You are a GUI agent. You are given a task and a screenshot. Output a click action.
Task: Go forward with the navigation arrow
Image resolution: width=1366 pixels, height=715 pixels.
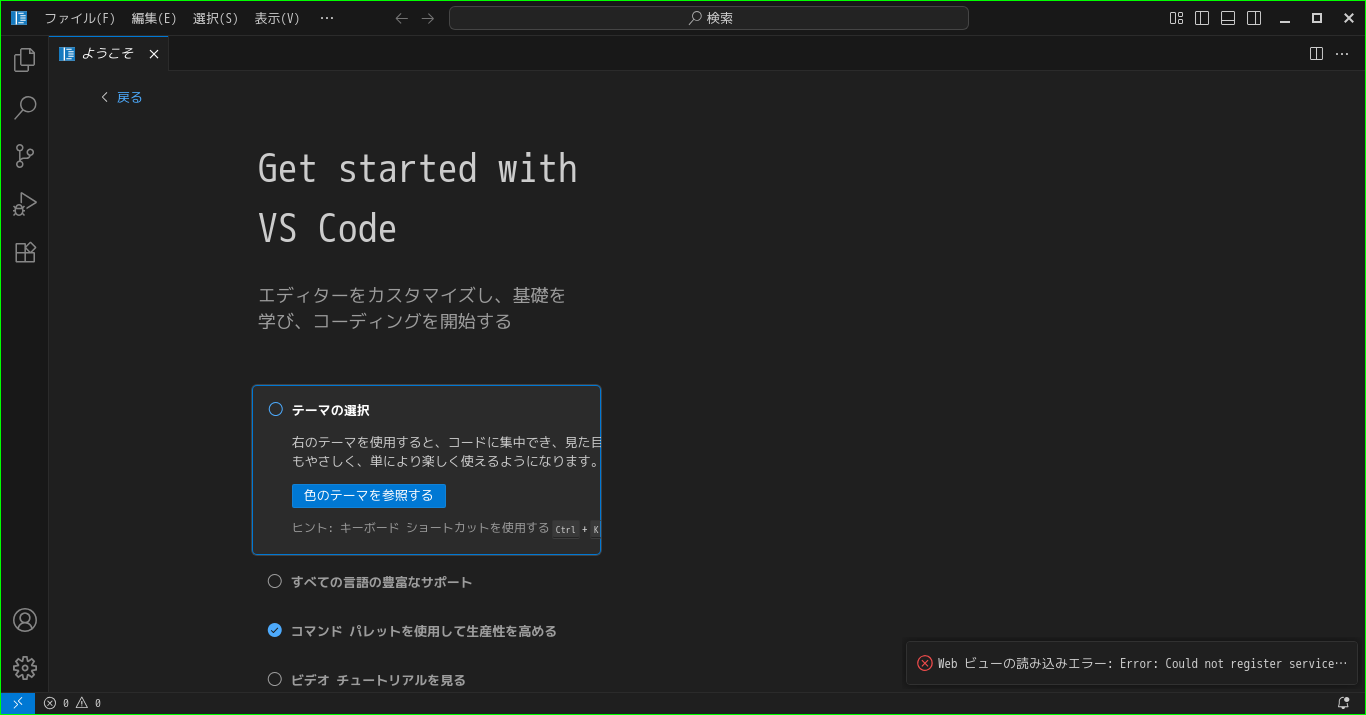pos(428,18)
